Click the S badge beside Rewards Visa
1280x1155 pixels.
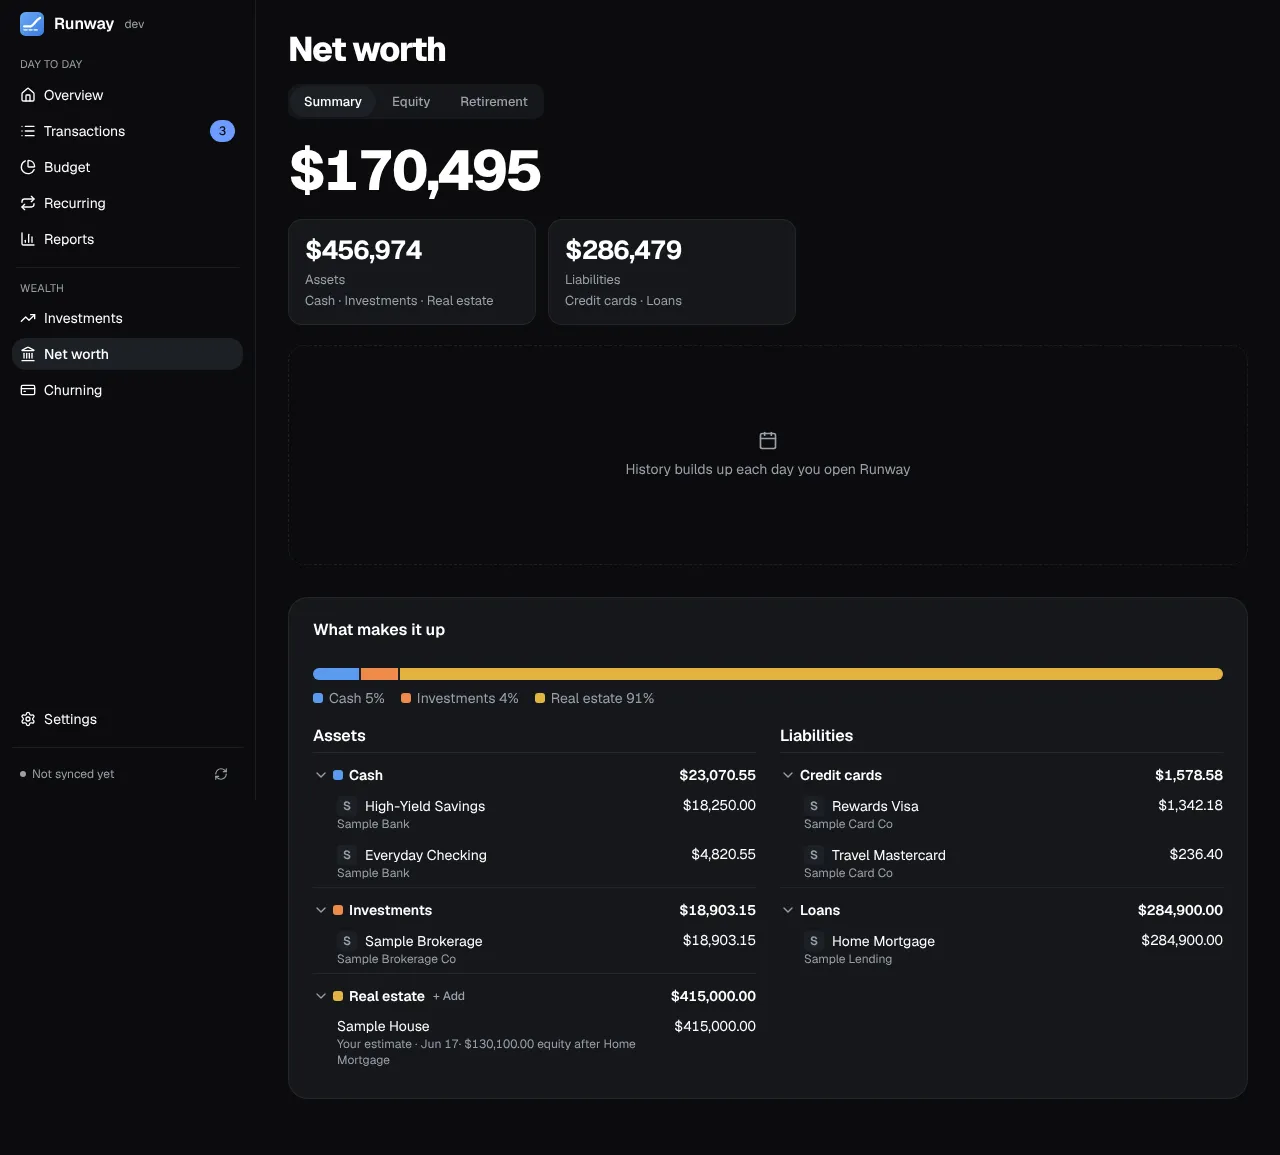[814, 806]
